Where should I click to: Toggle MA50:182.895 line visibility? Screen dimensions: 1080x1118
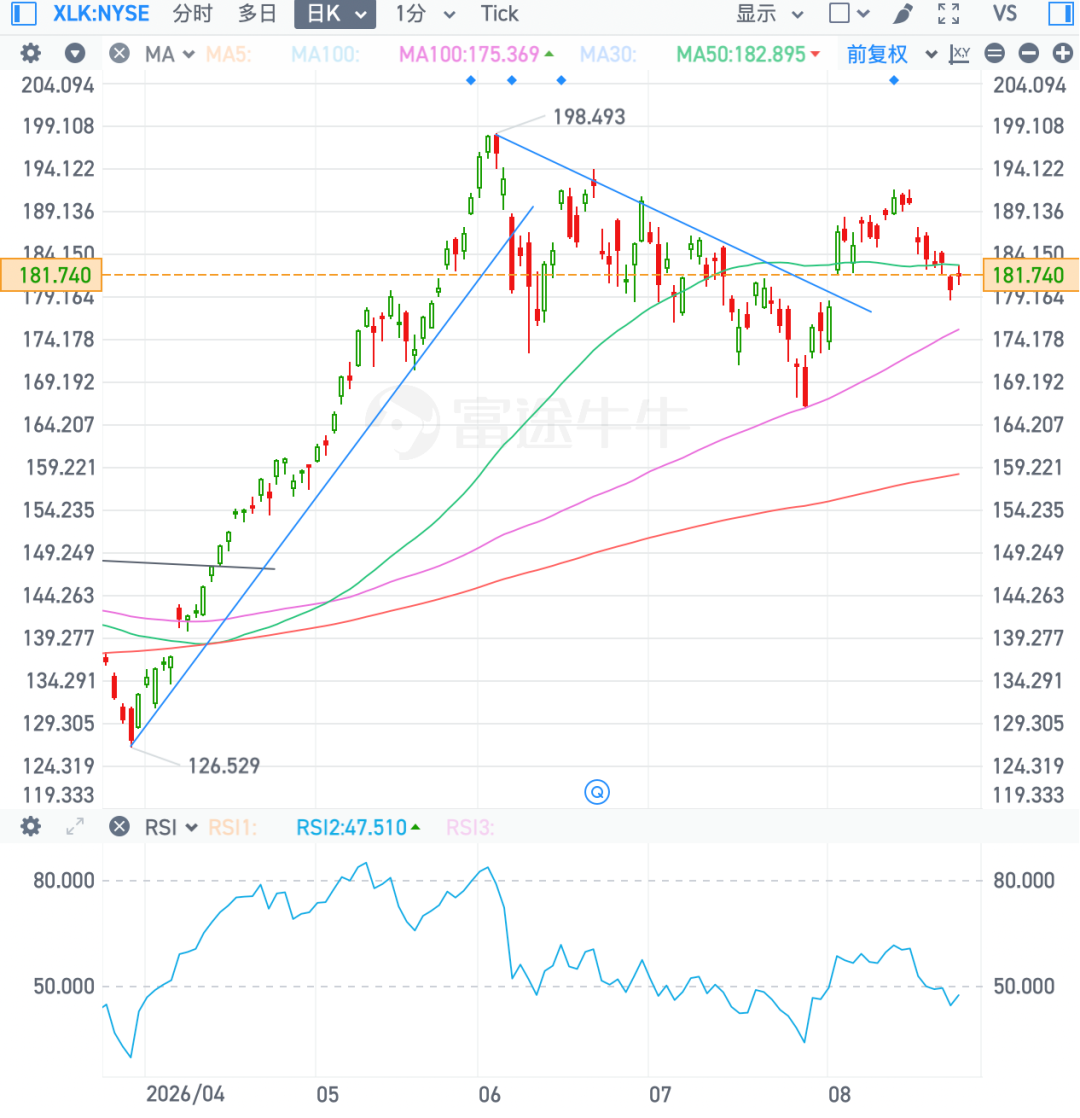pyautogui.click(x=747, y=54)
